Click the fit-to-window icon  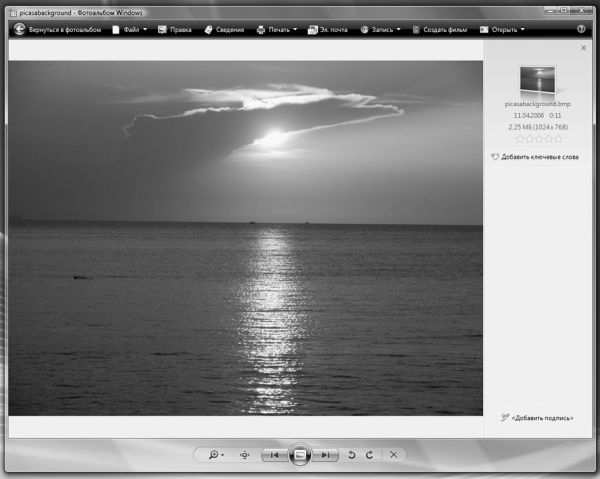point(244,455)
